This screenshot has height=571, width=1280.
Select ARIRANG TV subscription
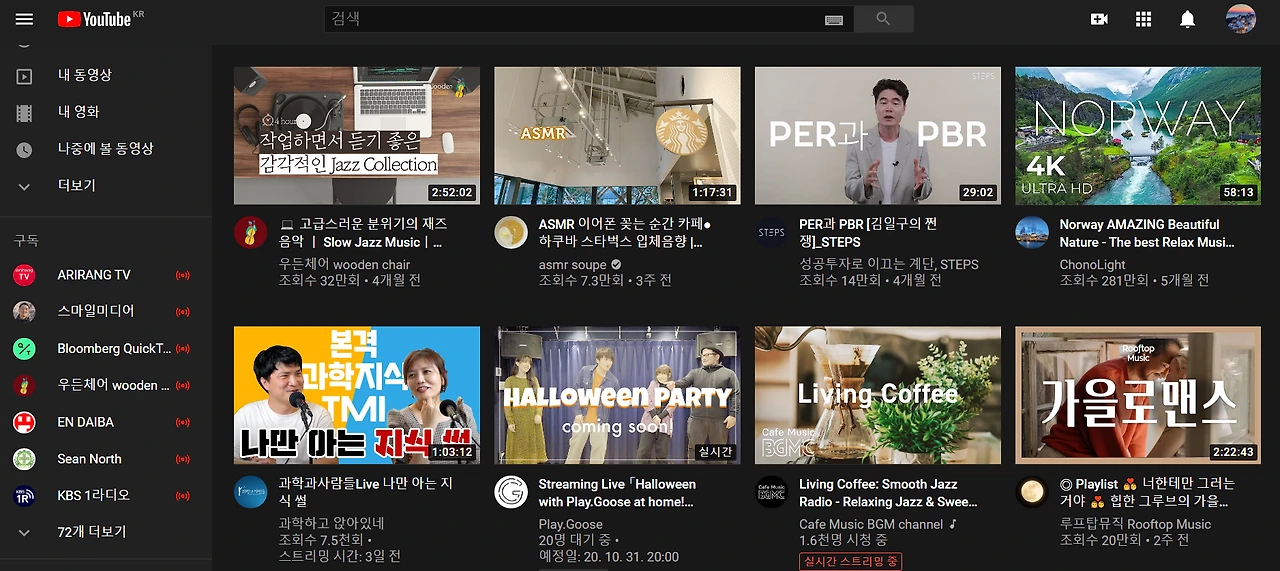106,275
